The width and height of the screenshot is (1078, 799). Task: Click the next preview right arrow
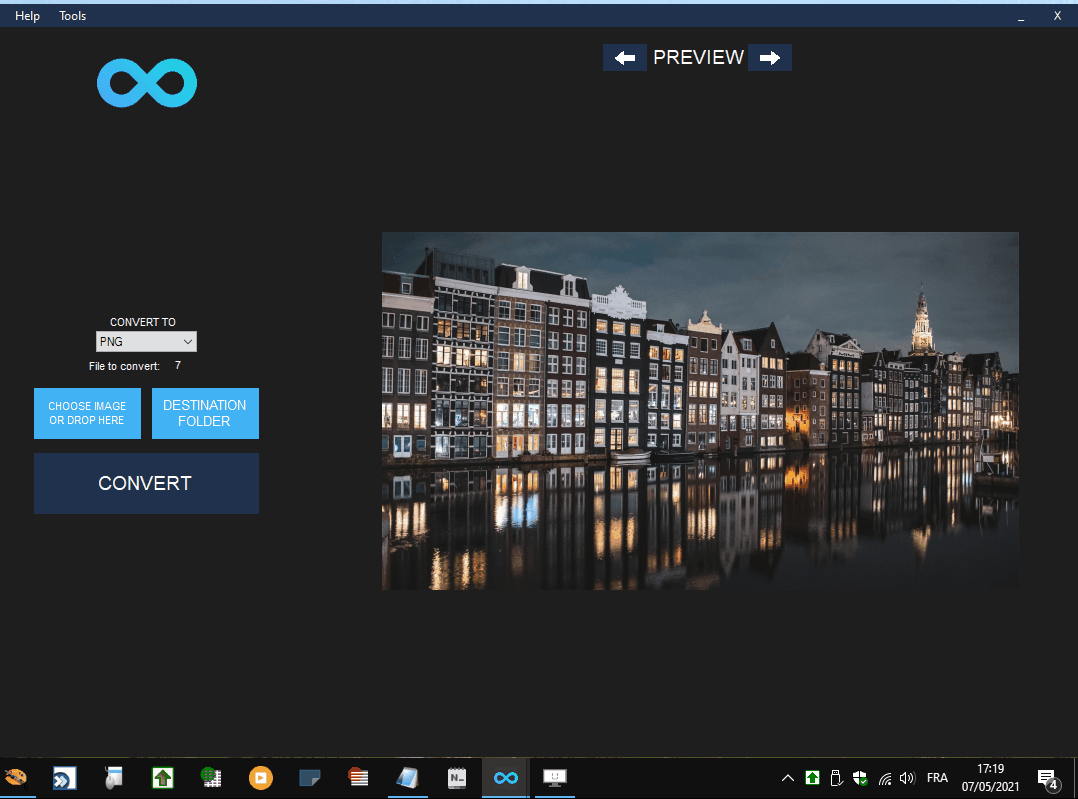coord(769,58)
